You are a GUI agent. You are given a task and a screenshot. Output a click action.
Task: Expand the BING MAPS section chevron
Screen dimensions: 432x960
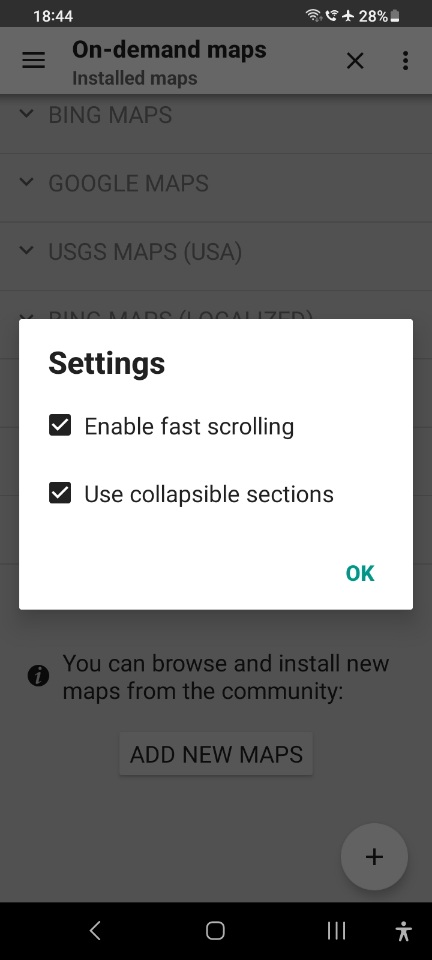(x=26, y=114)
